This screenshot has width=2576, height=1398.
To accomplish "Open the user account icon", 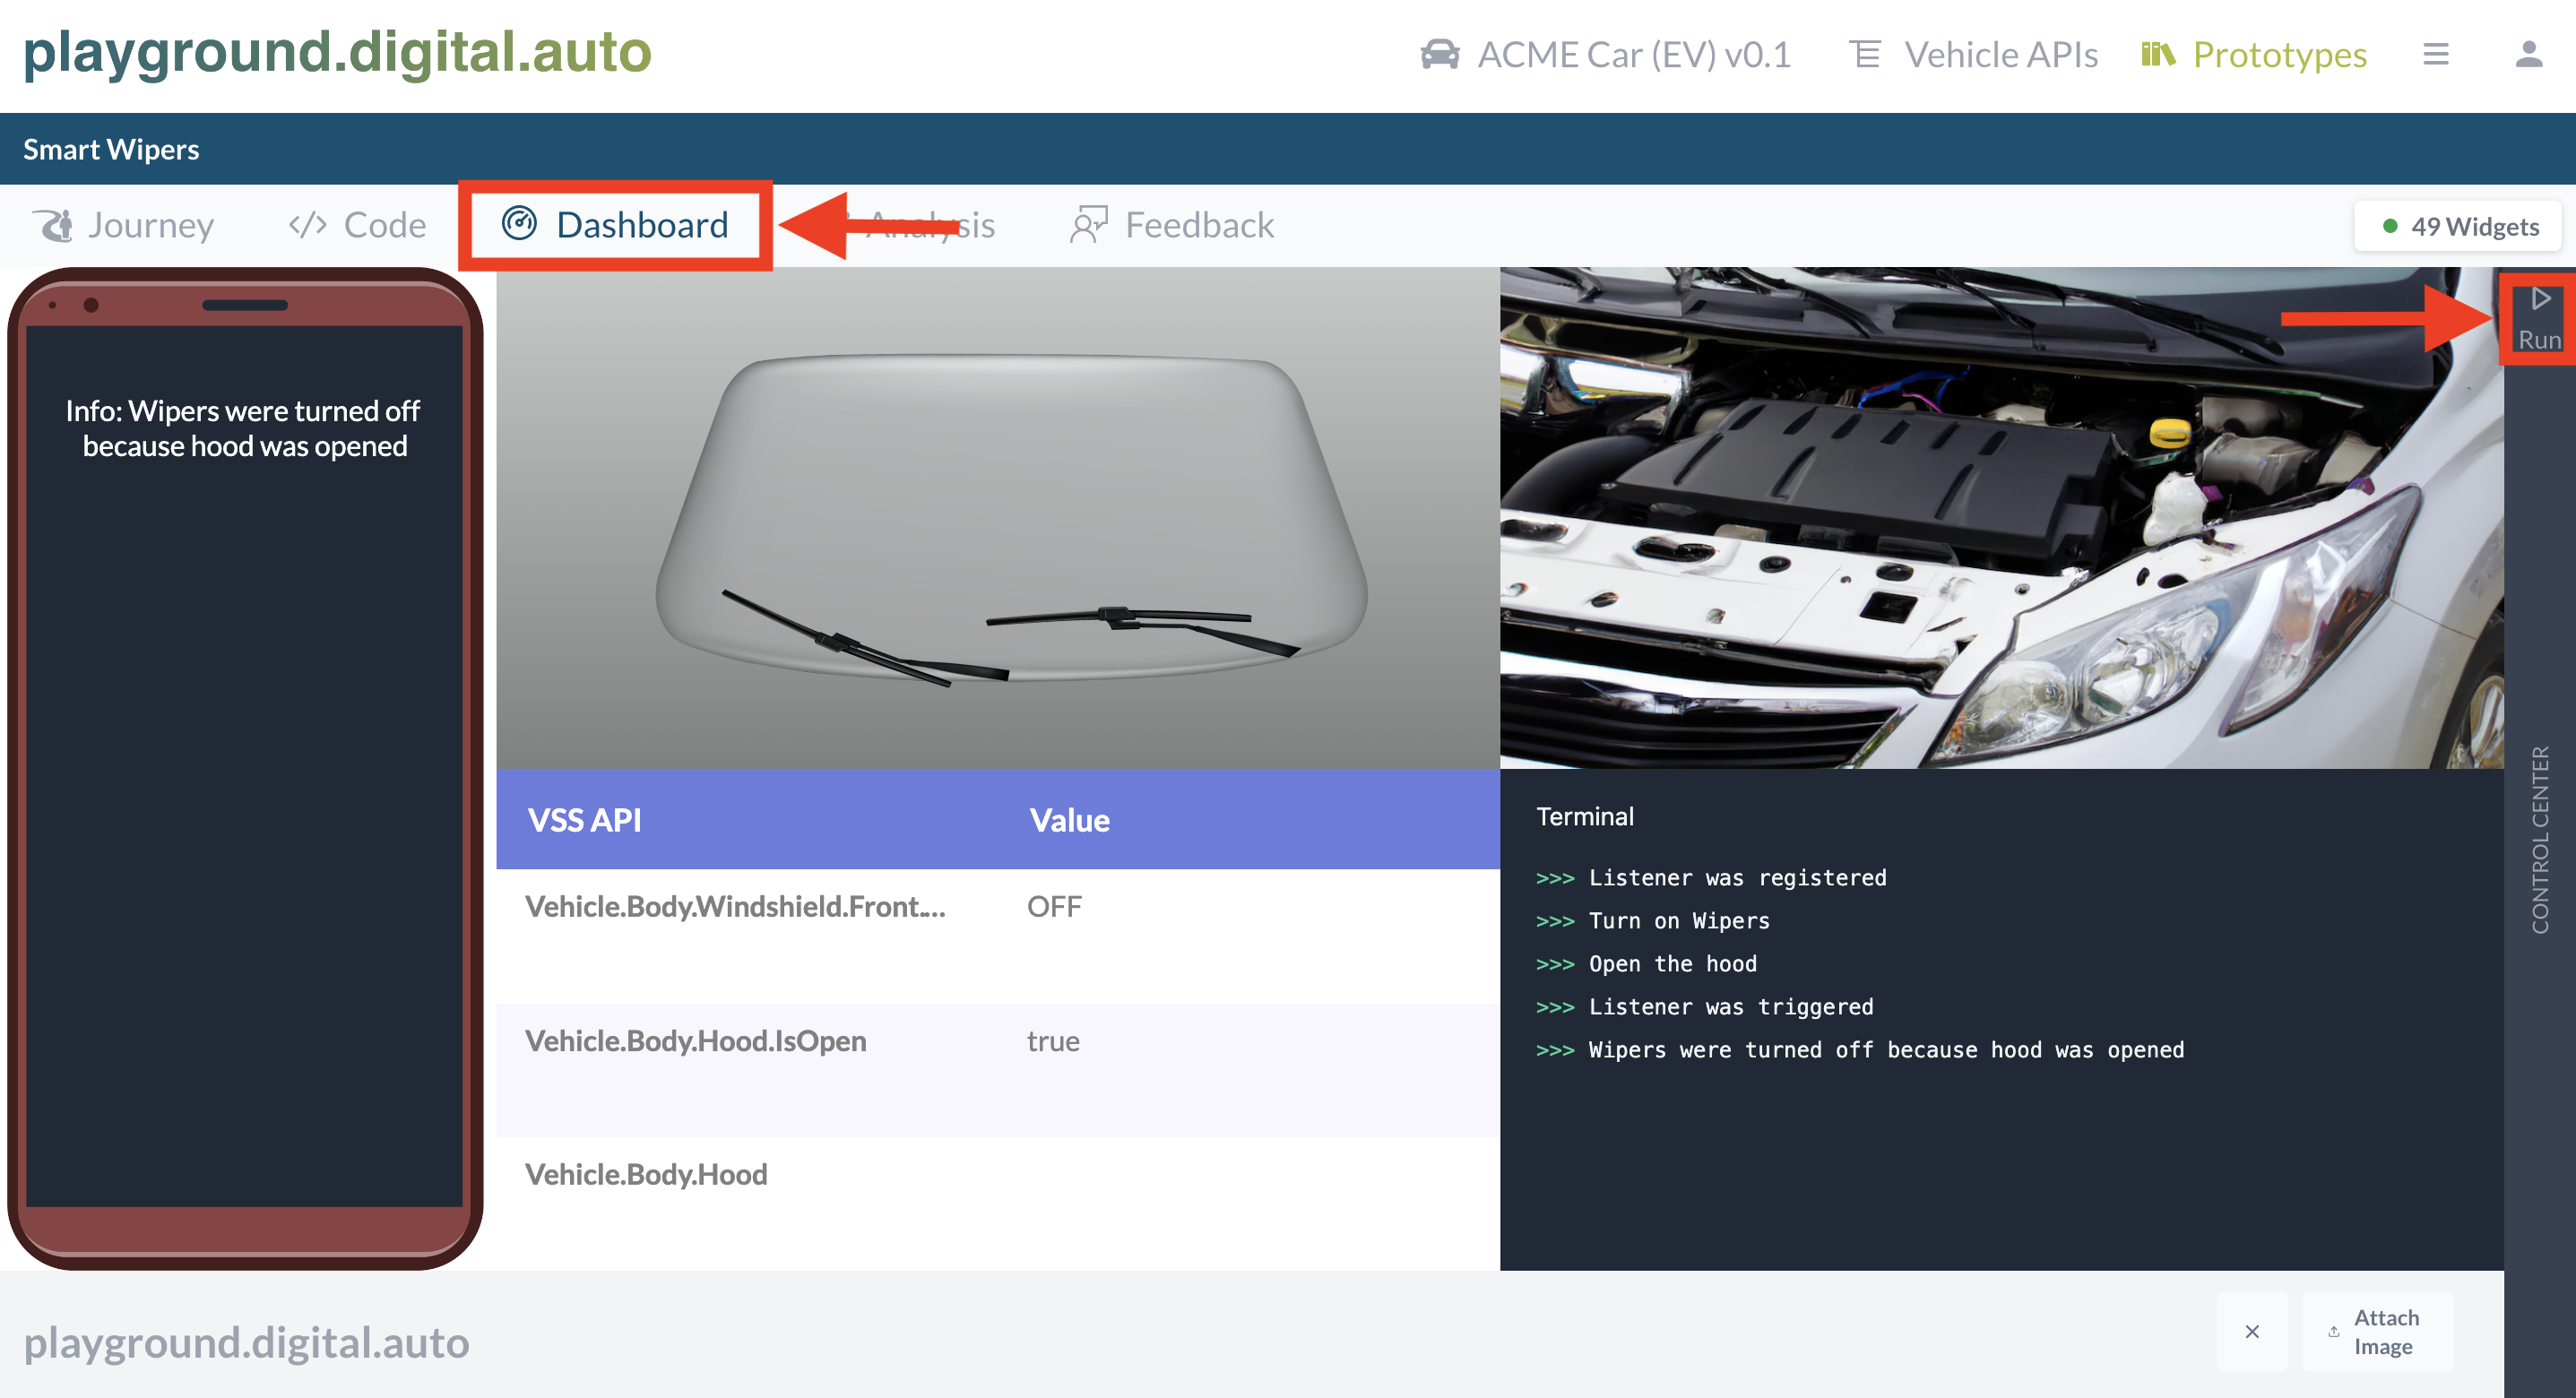I will (2529, 54).
